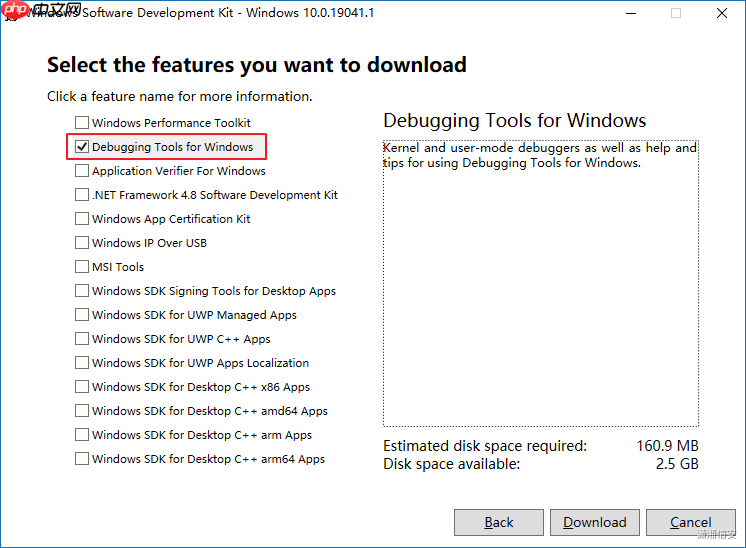The width and height of the screenshot is (746, 548).
Task: Click 'Windows SDK for UWP C++ Apps' label
Action: click(x=181, y=339)
